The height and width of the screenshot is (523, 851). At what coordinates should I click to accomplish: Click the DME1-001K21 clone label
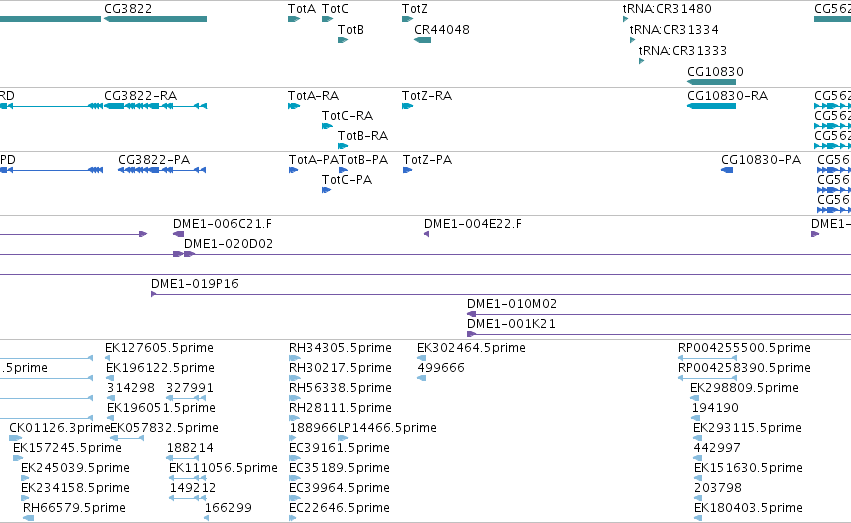tap(511, 324)
